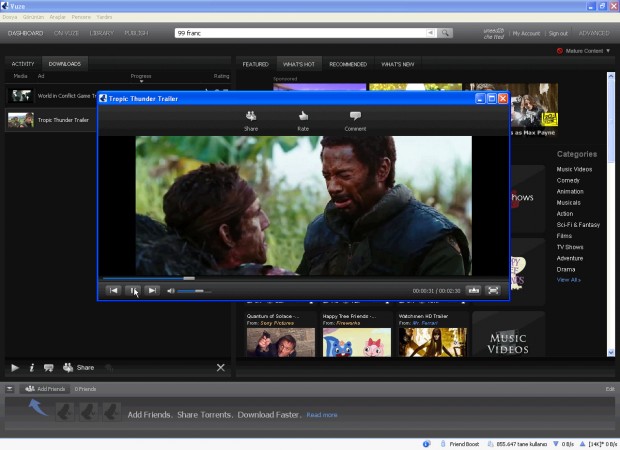Select the DOWNLOADS tab
This screenshot has height=450, width=620.
click(65, 64)
